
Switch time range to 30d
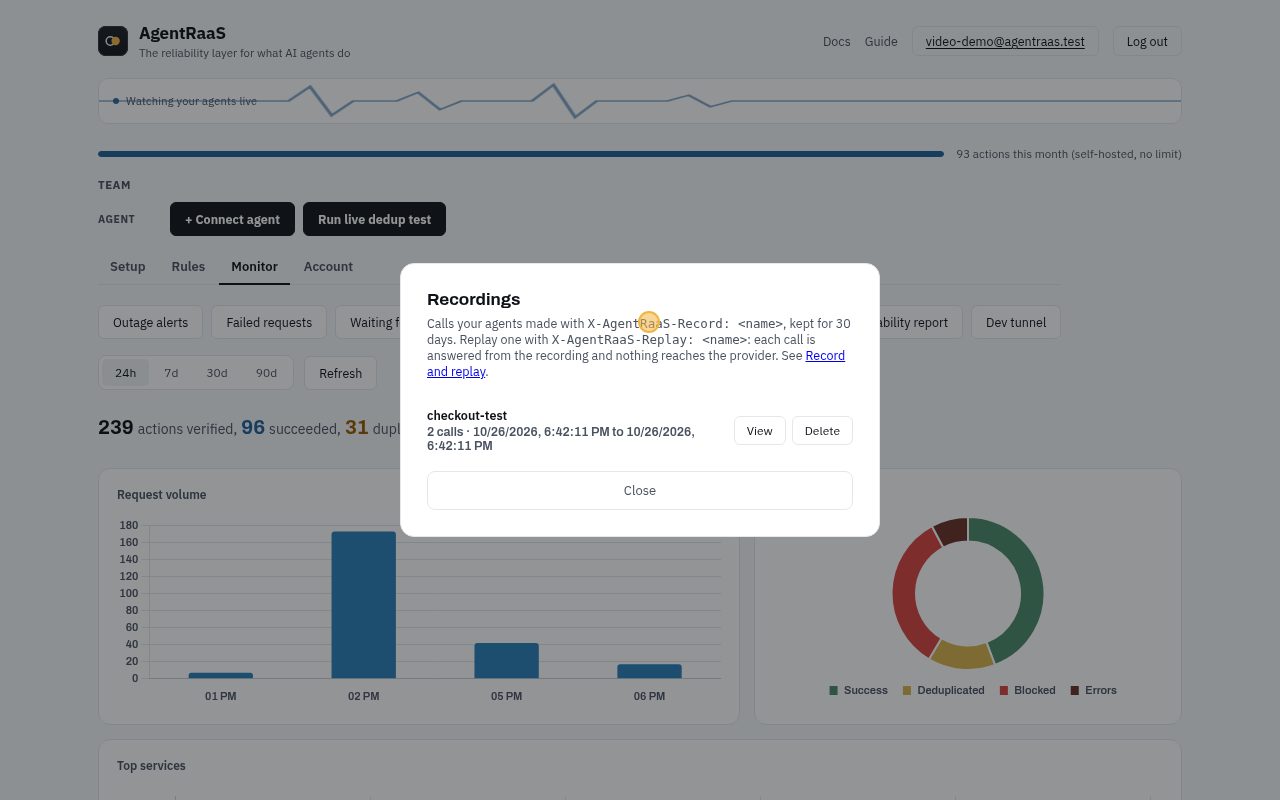coord(217,373)
